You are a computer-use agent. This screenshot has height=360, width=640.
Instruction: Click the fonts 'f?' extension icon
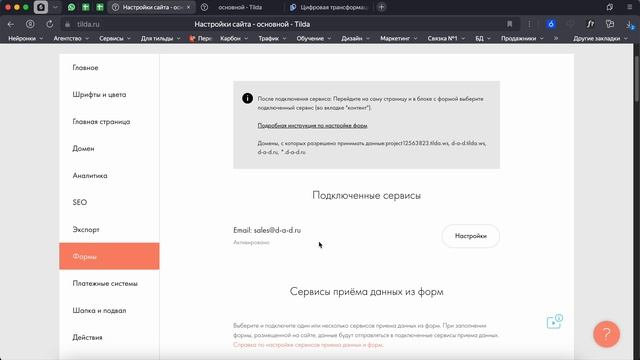(590, 24)
